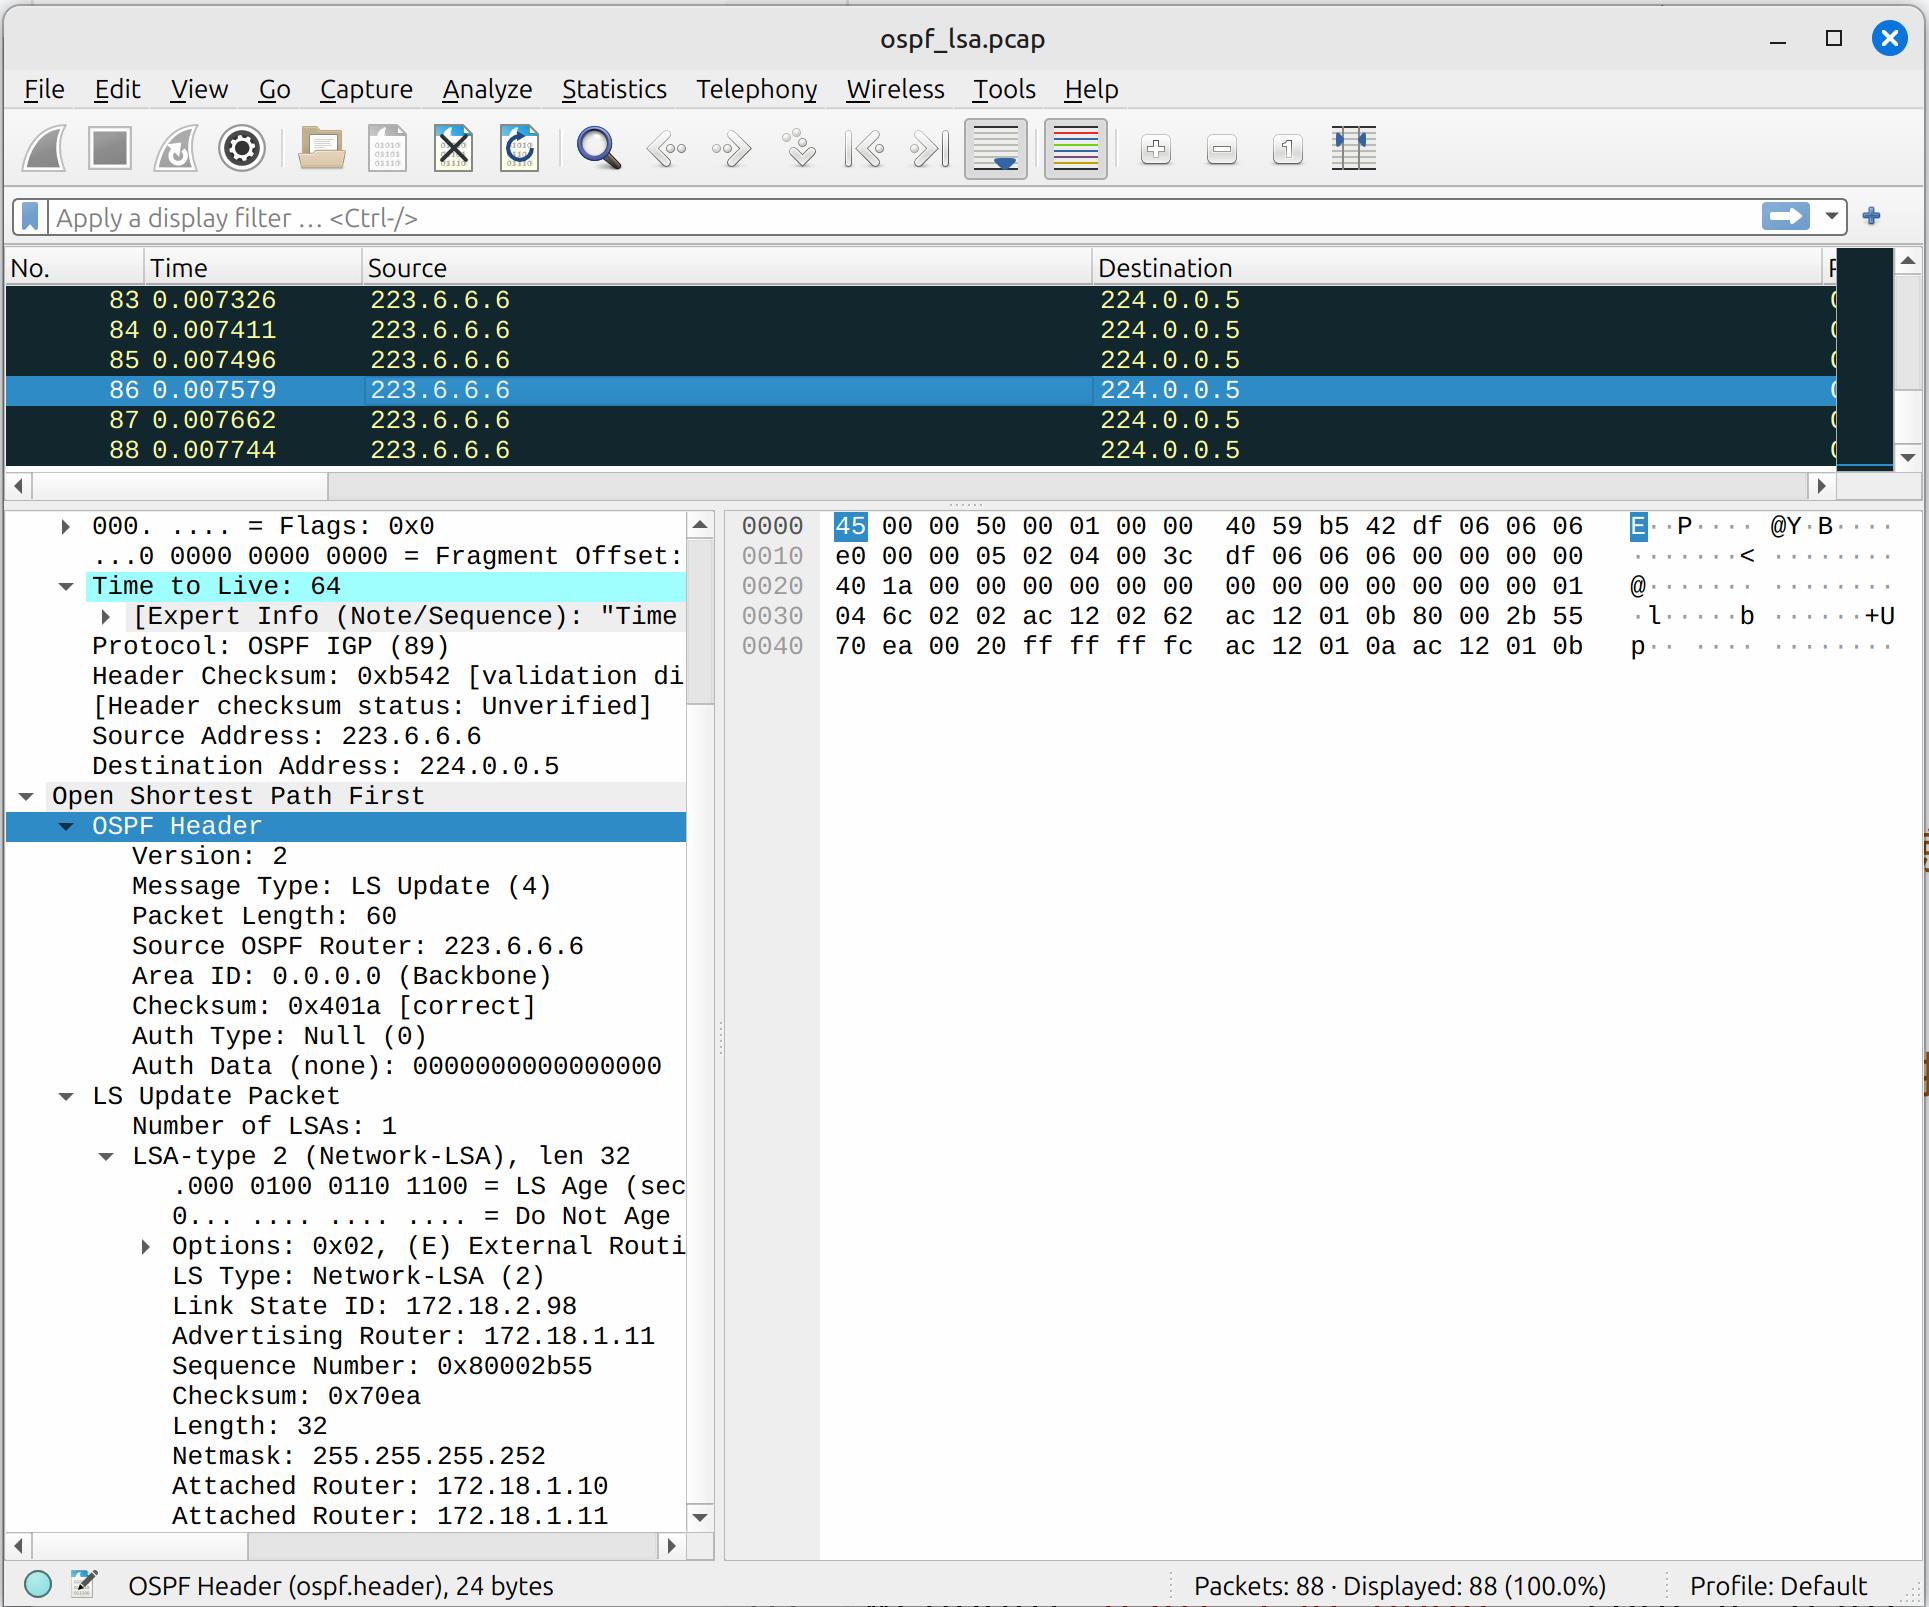Viewport: 1929px width, 1607px height.
Task: Zoom in on main window text
Action: click(x=1156, y=150)
